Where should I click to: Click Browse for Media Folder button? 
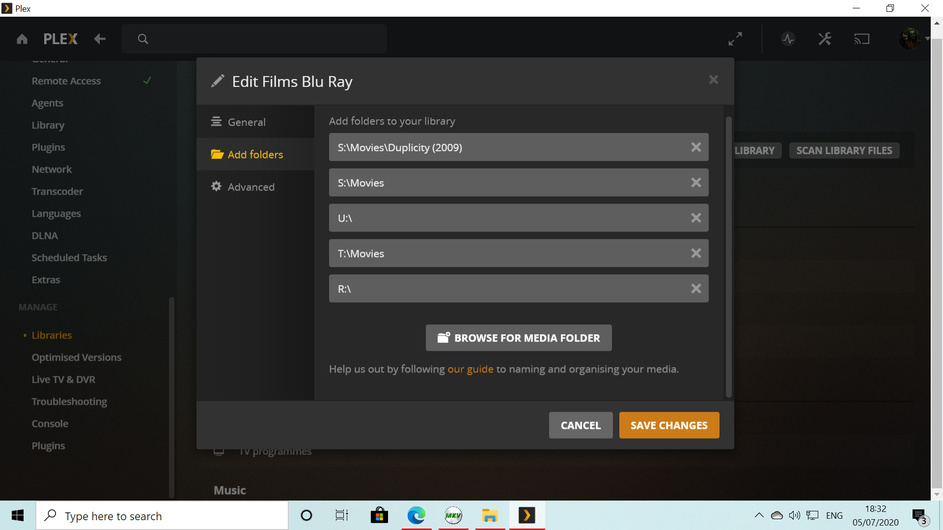[518, 338]
